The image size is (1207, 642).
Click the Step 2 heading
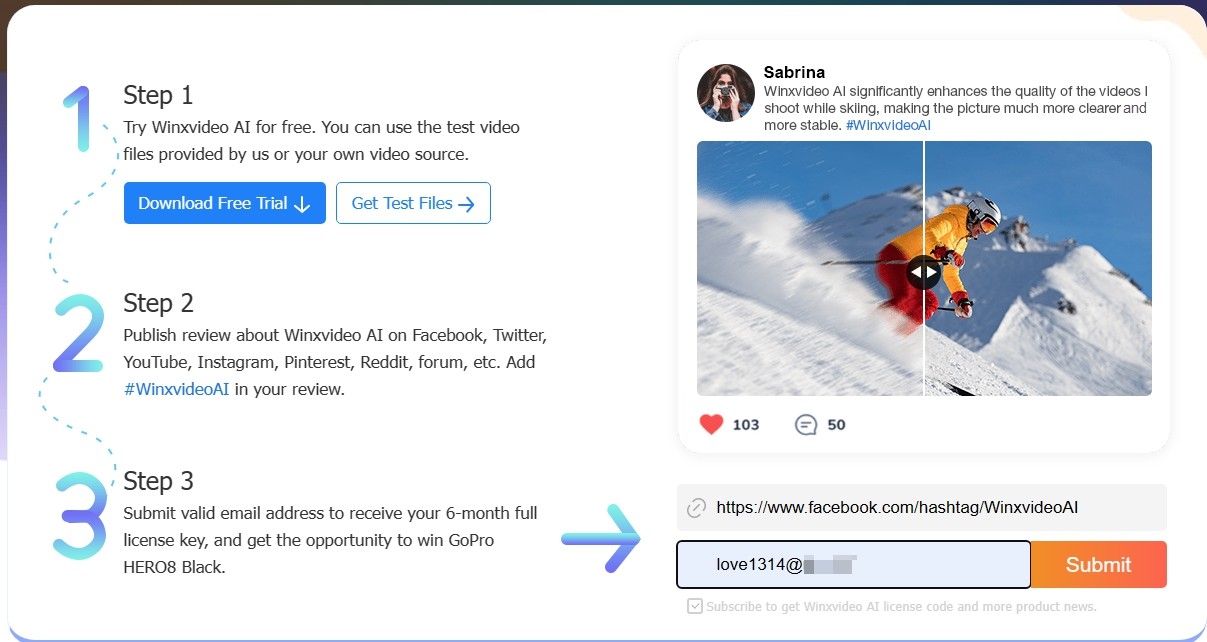pyautogui.click(x=158, y=303)
